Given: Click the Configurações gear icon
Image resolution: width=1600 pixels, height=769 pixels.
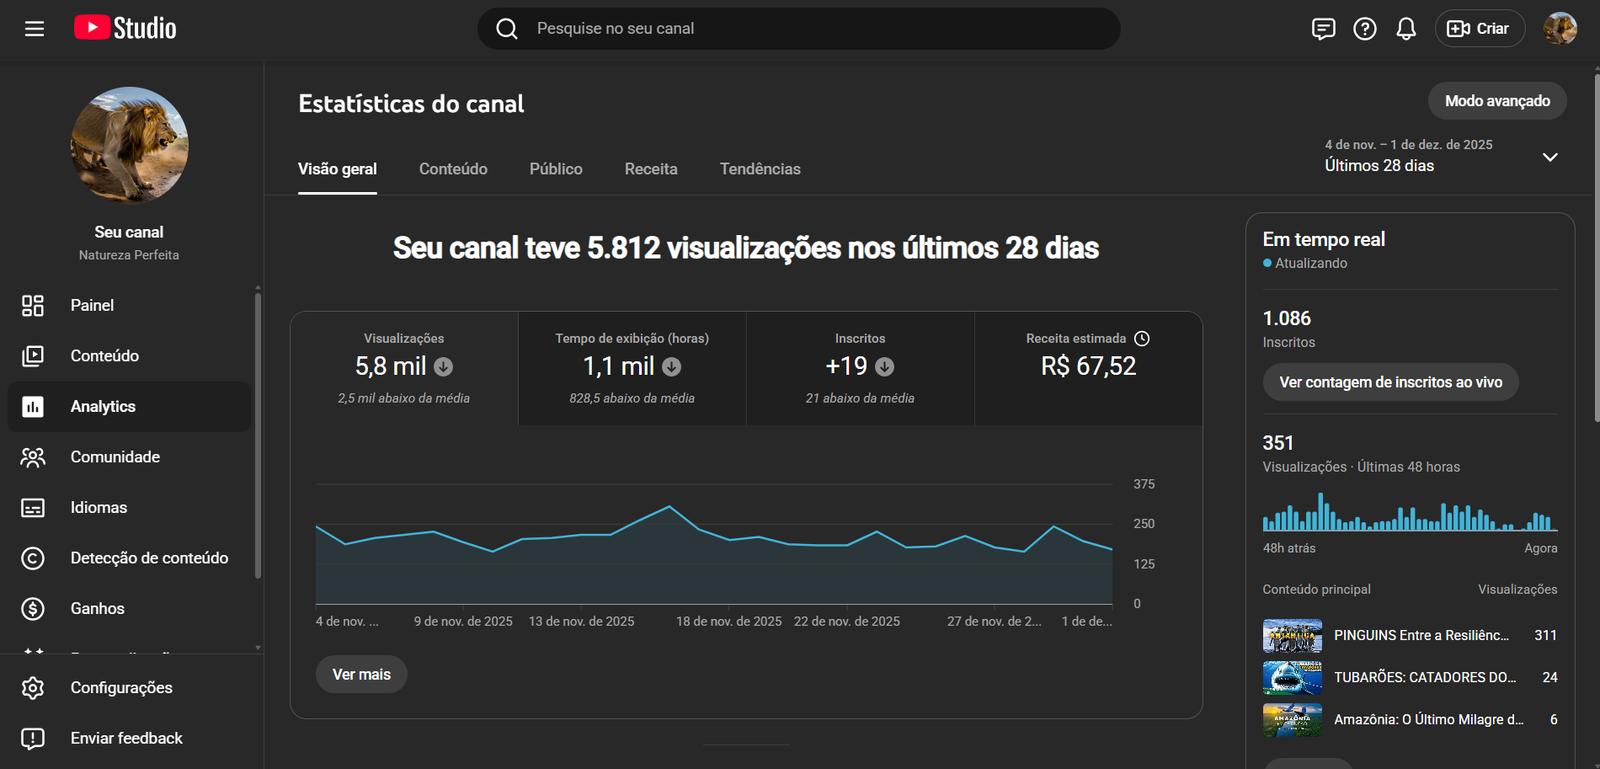Looking at the screenshot, I should click(33, 688).
